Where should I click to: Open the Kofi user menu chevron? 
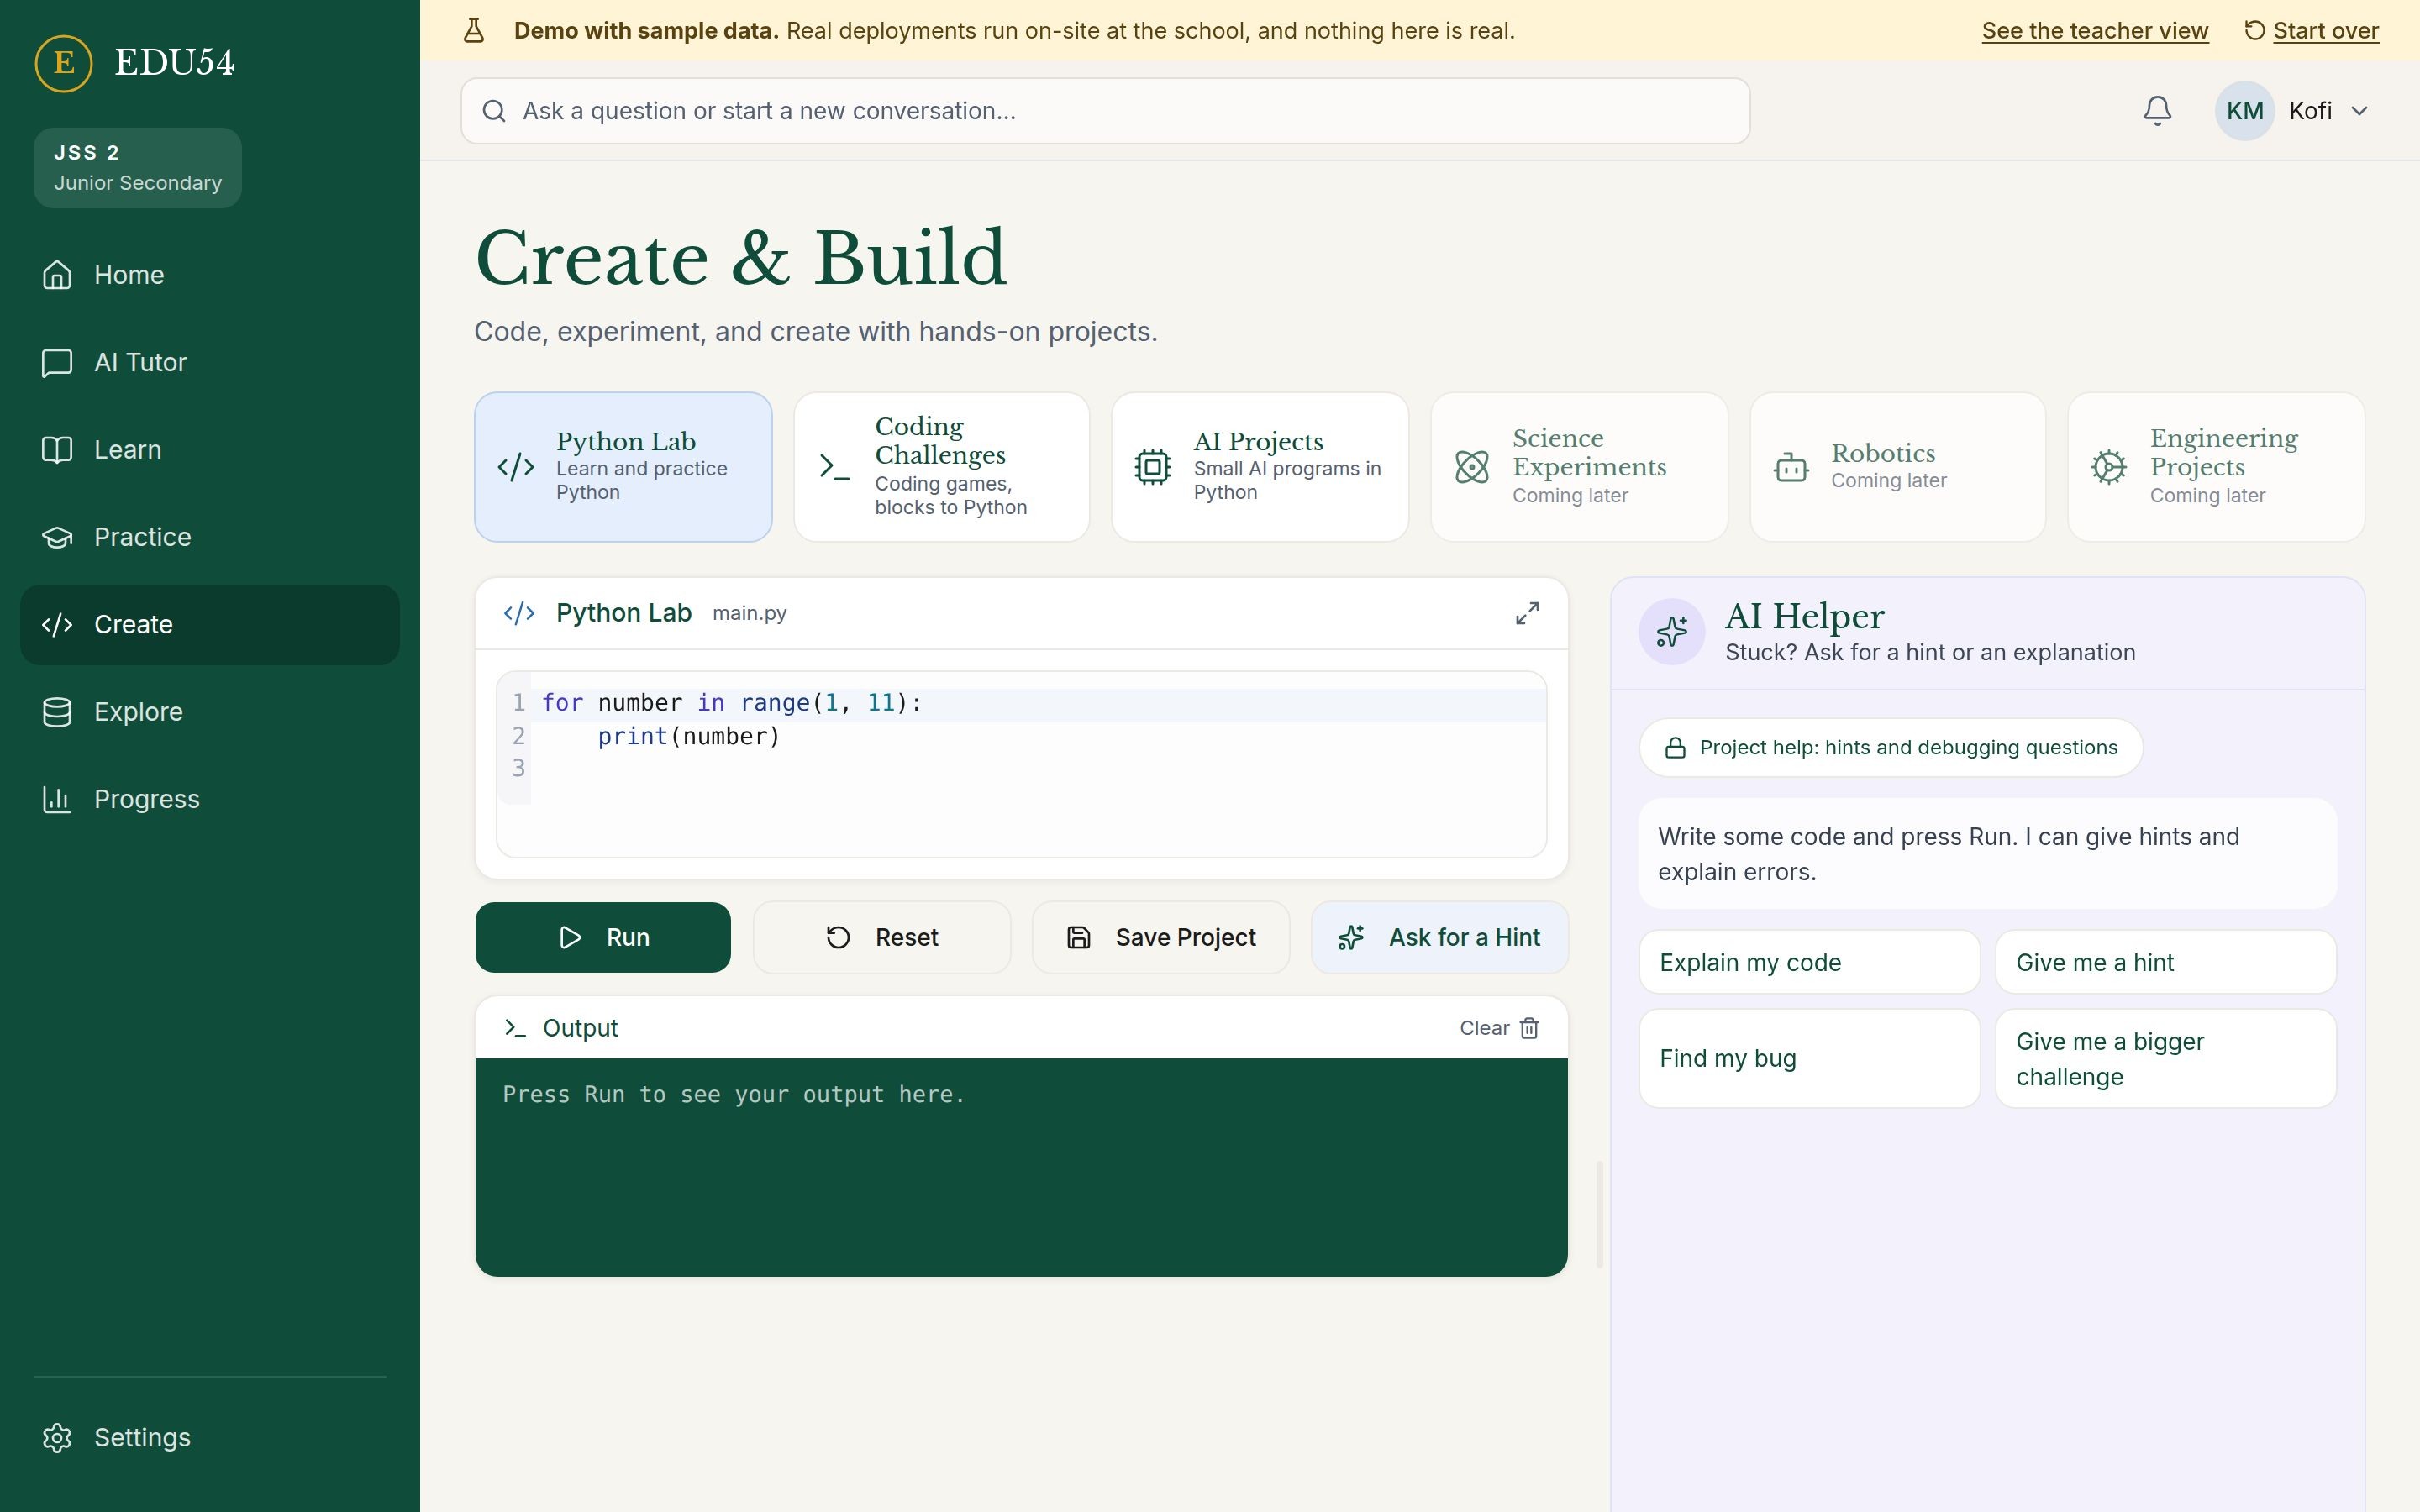click(2359, 111)
